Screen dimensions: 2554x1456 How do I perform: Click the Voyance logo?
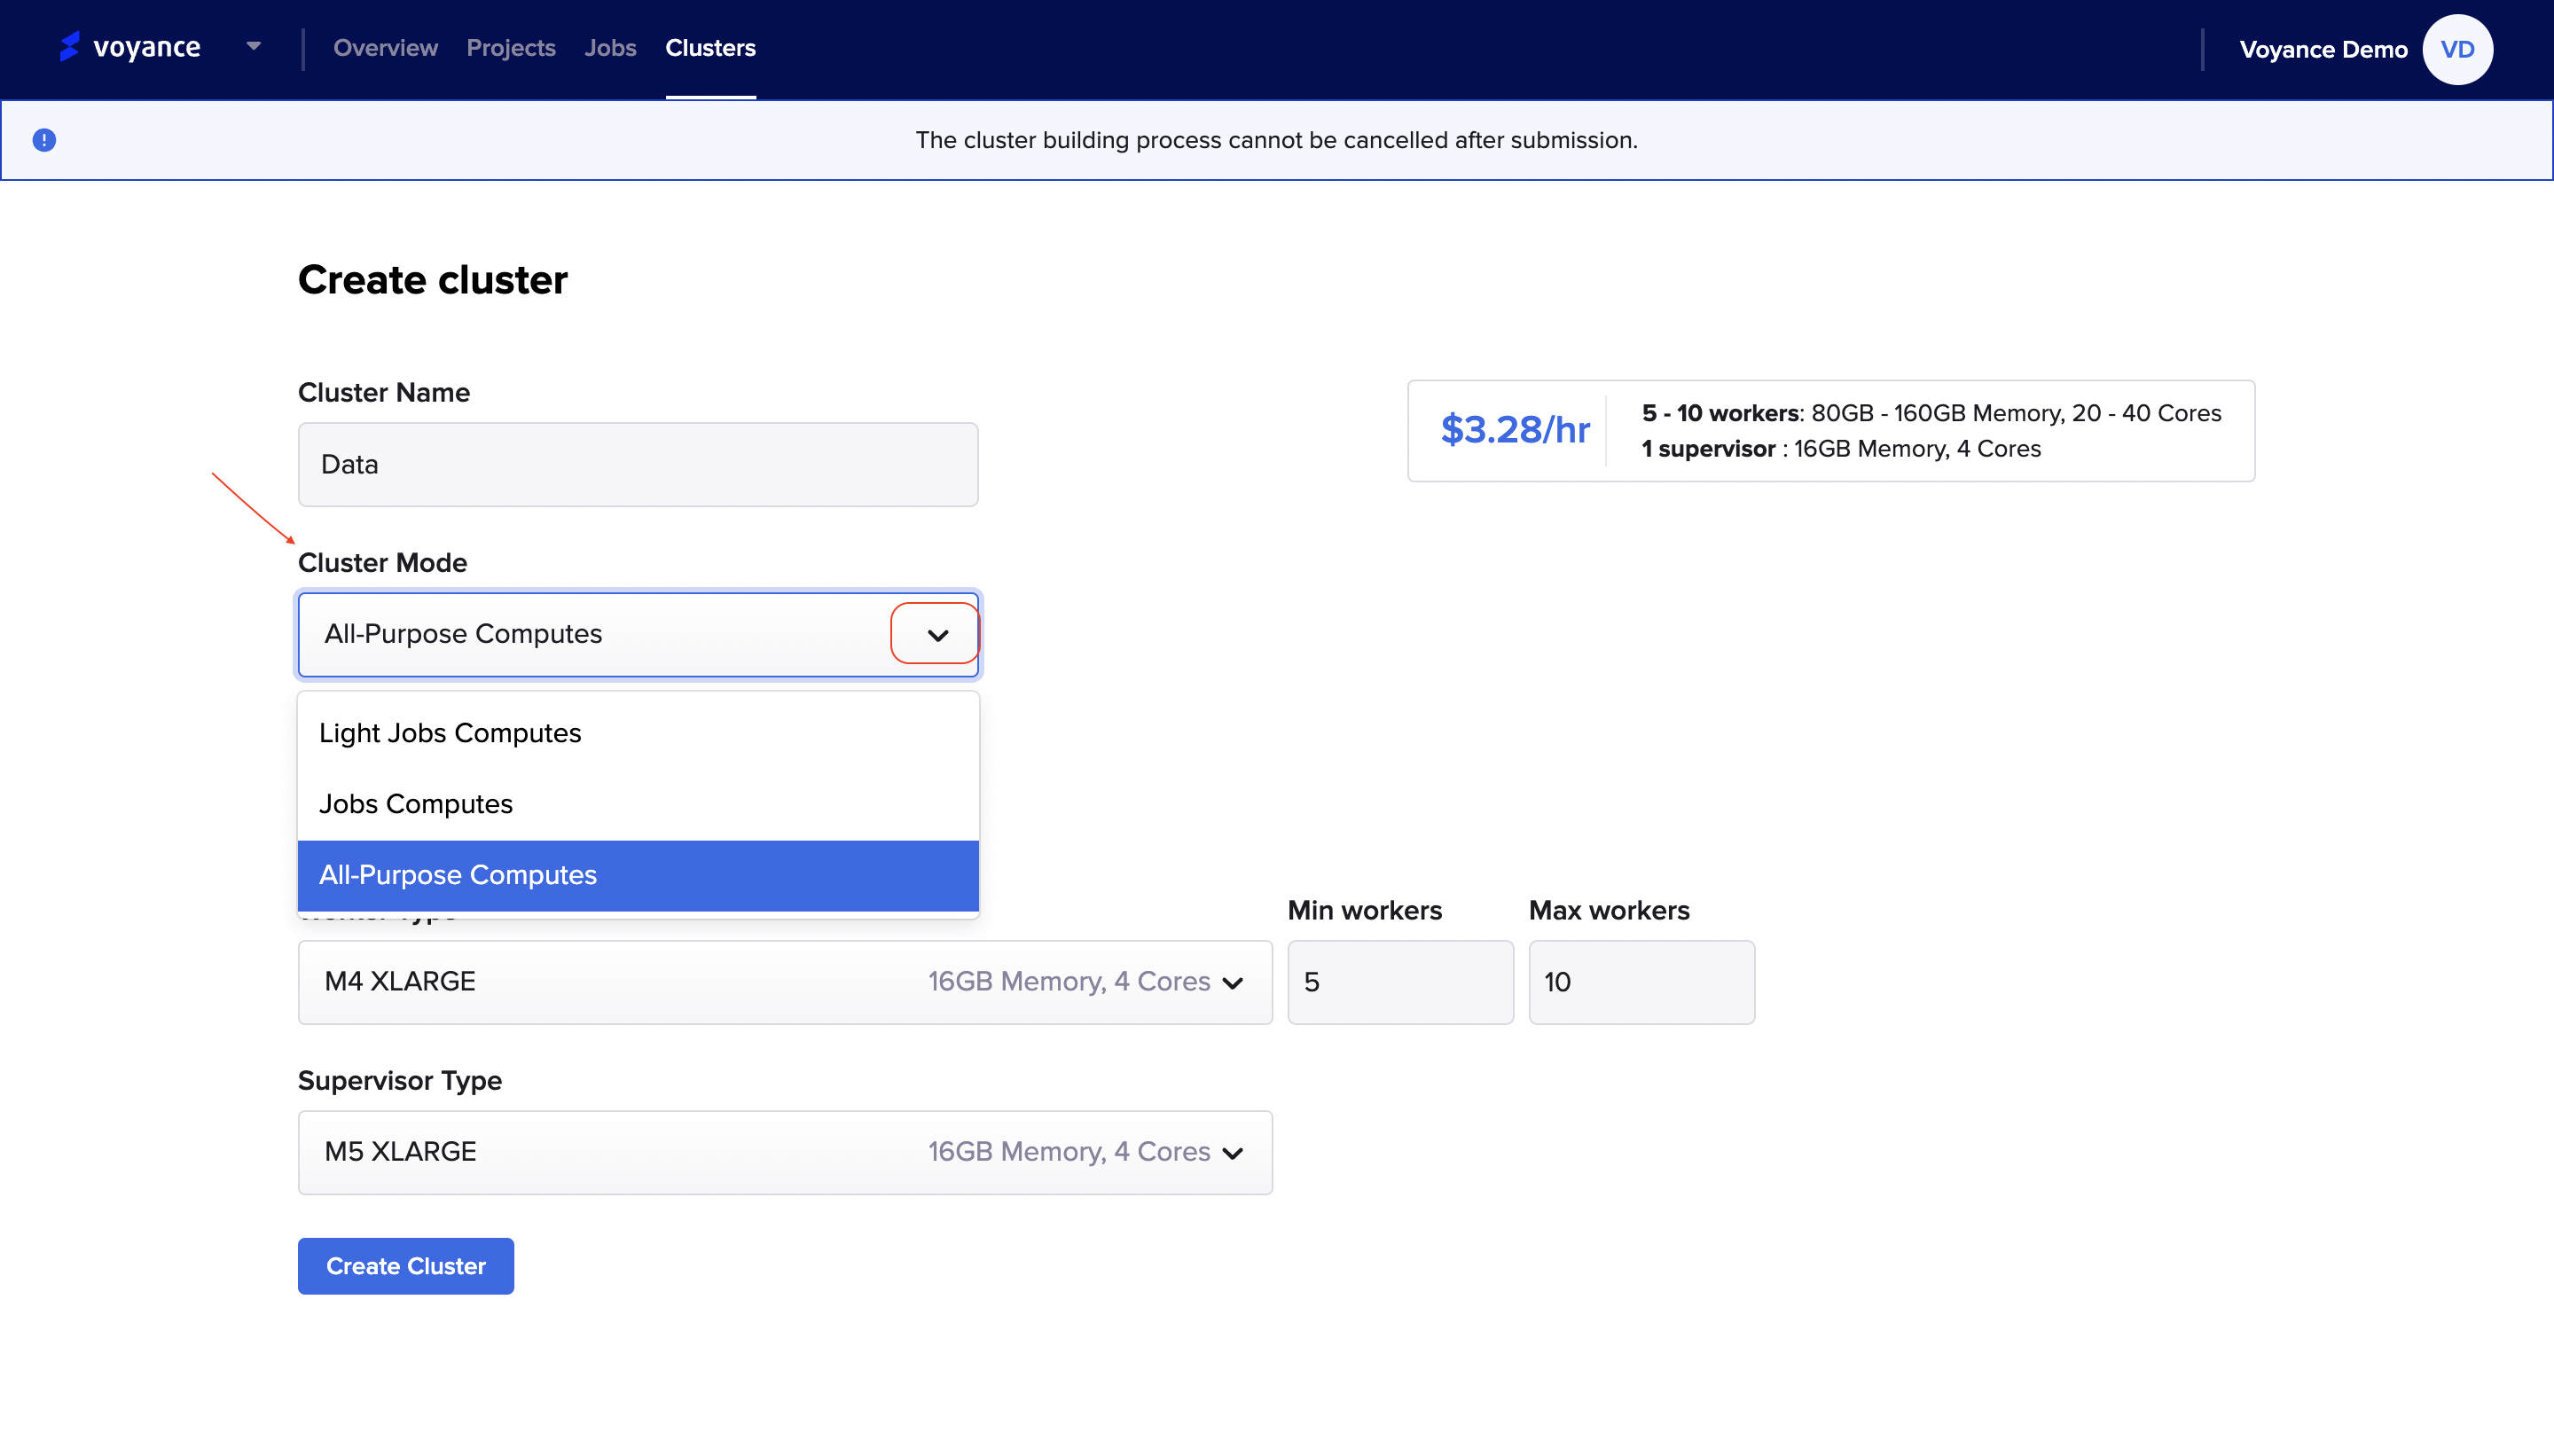click(130, 47)
